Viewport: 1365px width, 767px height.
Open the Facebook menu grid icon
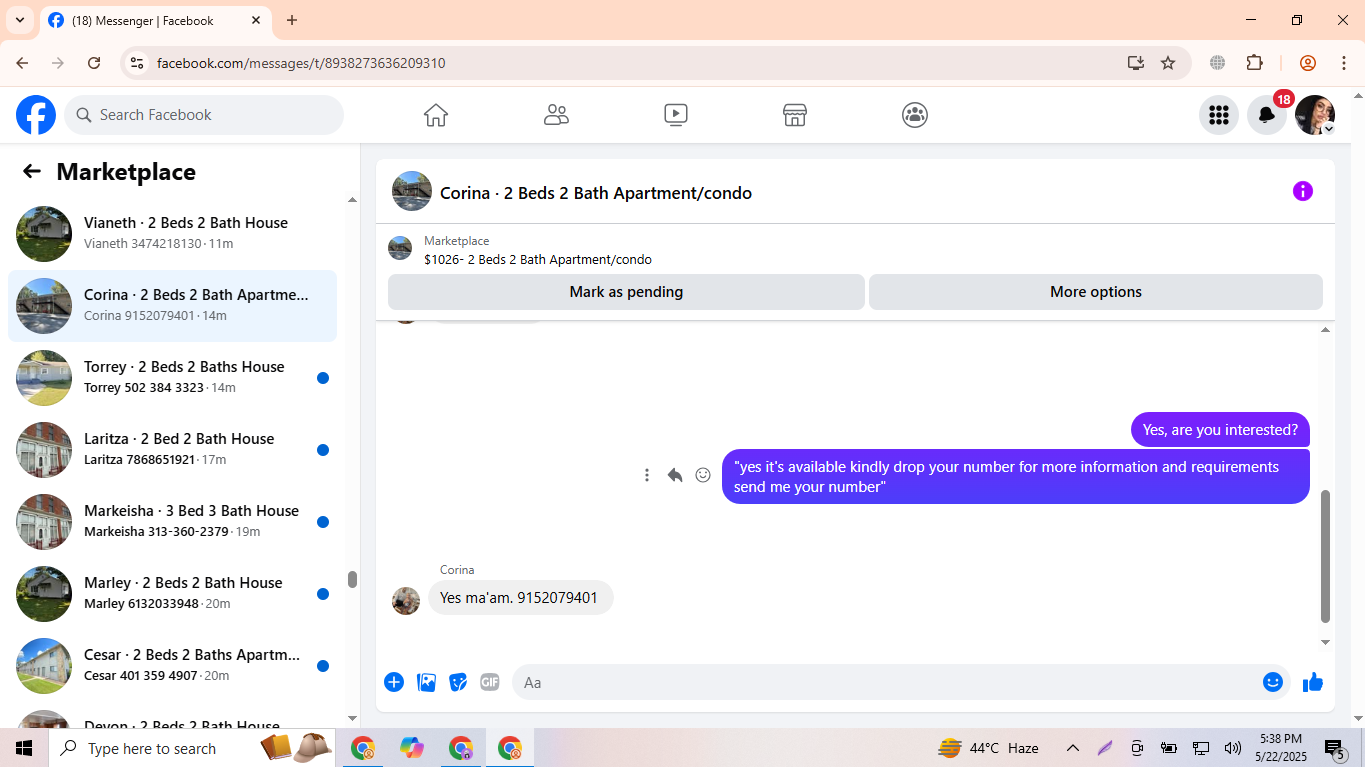(x=1218, y=115)
